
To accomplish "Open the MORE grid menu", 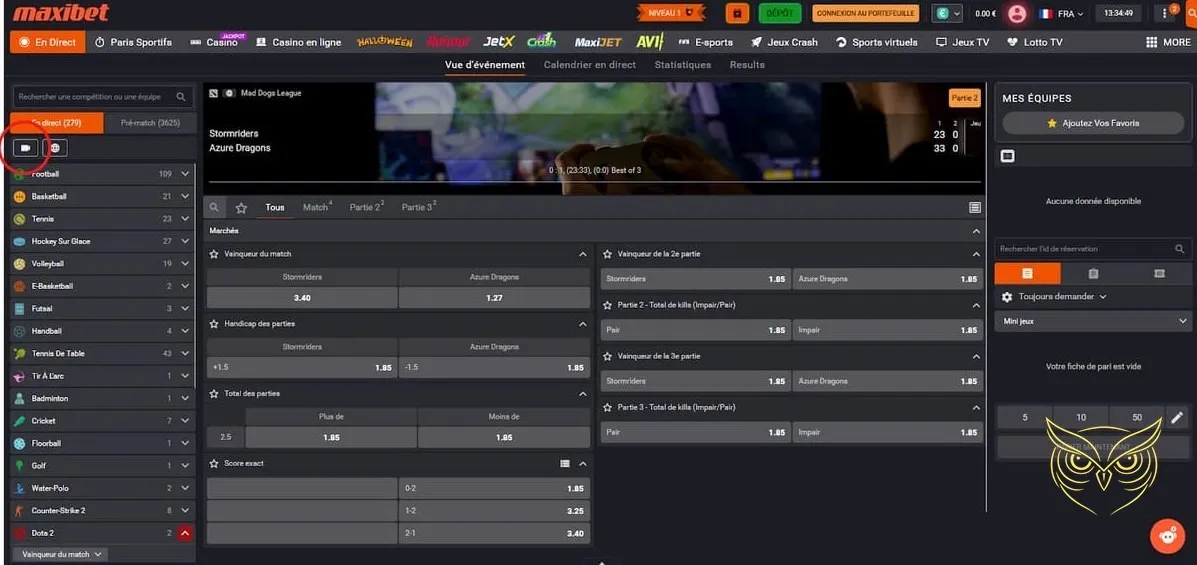I will tap(1168, 42).
